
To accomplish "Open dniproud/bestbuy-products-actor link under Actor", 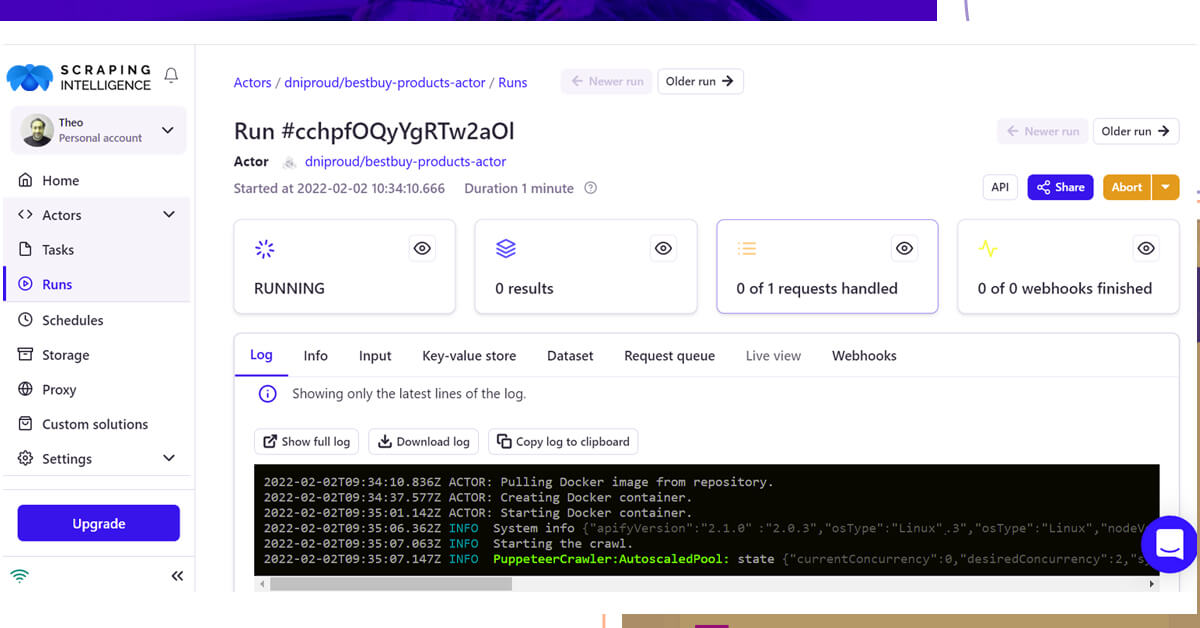I will (405, 161).
